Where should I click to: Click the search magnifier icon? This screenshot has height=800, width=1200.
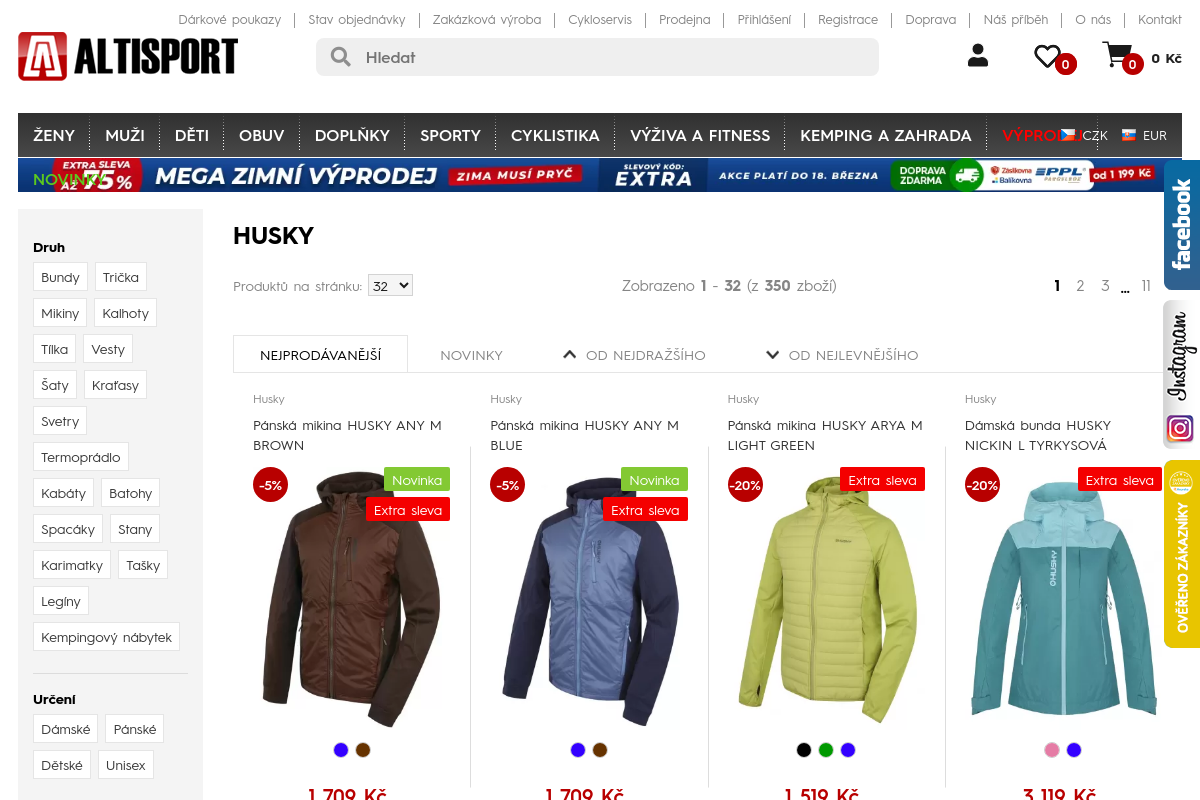click(340, 57)
